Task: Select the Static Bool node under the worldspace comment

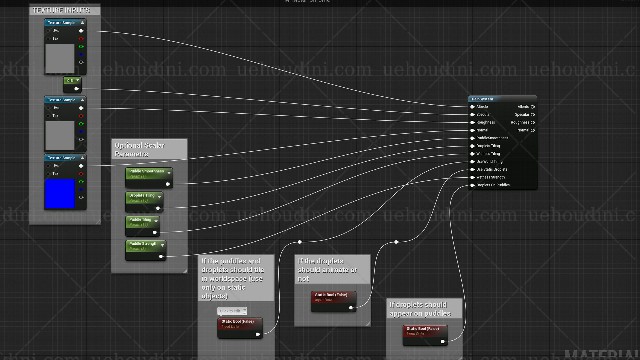Action: [240, 328]
